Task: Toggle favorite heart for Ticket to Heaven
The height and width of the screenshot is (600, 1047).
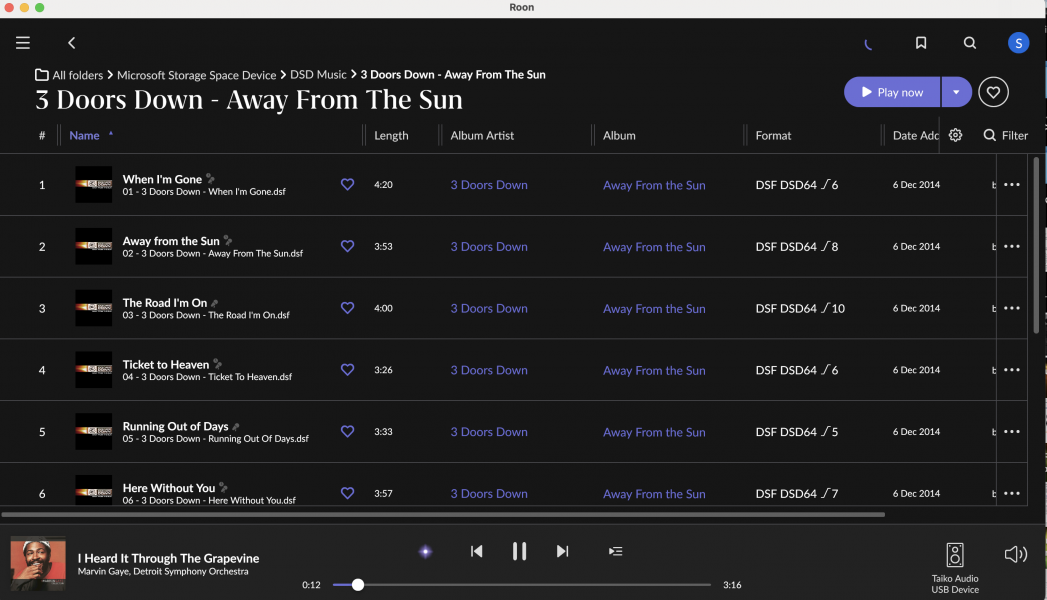Action: coord(347,370)
